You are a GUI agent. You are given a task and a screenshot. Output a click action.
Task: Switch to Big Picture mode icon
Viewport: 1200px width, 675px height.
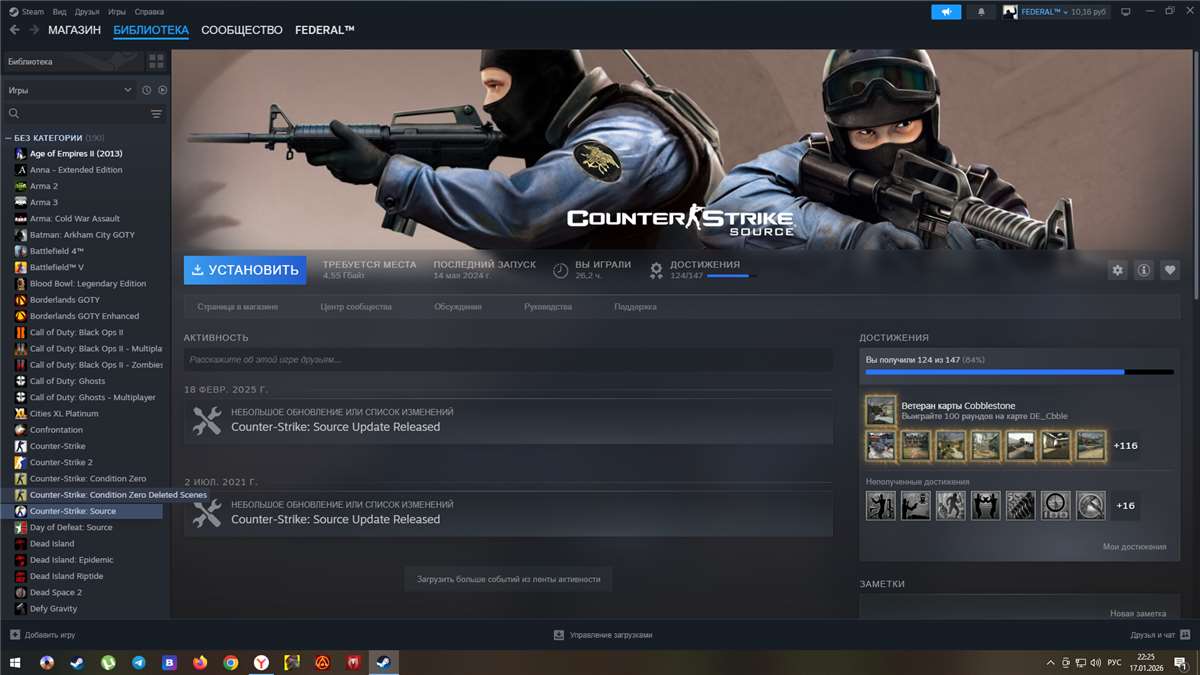1125,12
